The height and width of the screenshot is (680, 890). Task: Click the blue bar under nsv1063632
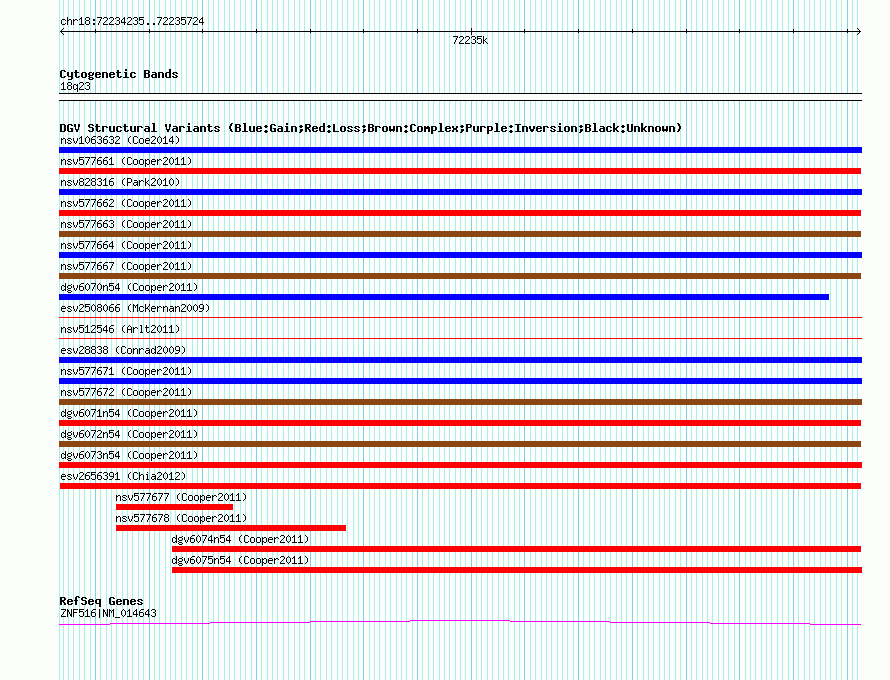pos(460,150)
